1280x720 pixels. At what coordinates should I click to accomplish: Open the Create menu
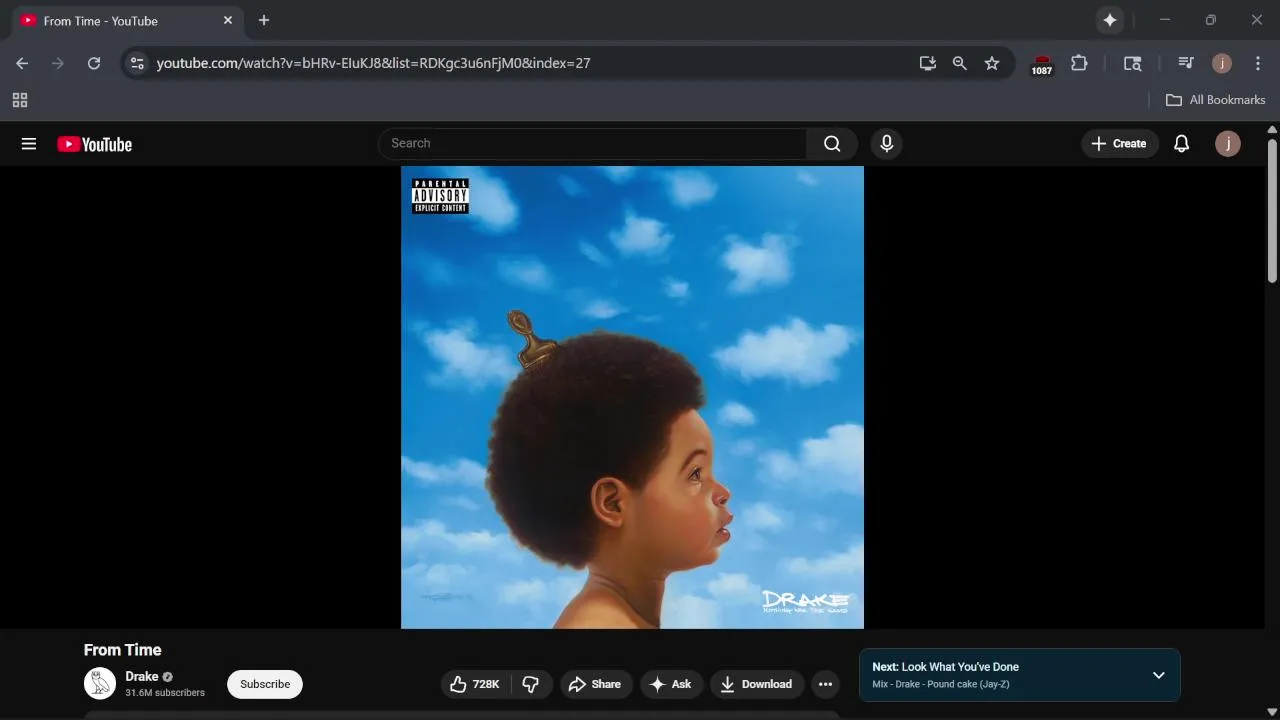1120,144
